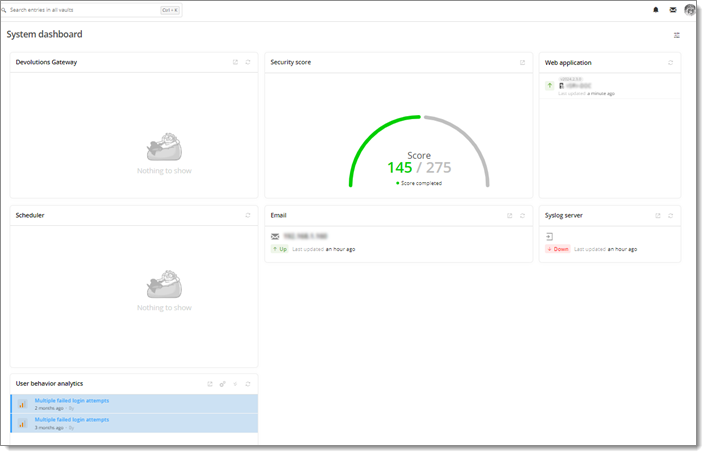This screenshot has height=456, width=707.
Task: Refresh the Syslog server widget
Action: click(670, 215)
